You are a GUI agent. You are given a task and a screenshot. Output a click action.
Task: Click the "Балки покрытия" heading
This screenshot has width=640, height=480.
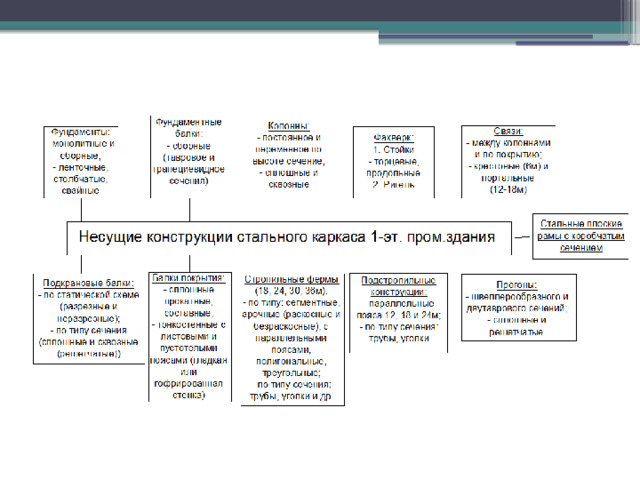(187, 277)
